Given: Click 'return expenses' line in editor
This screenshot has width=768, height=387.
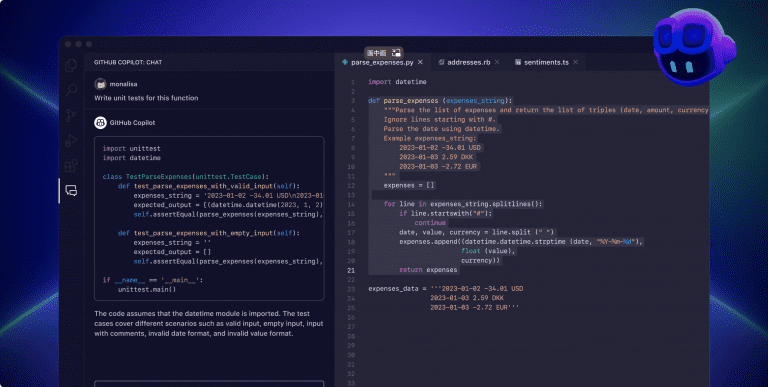Looking at the screenshot, I should 428,270.
